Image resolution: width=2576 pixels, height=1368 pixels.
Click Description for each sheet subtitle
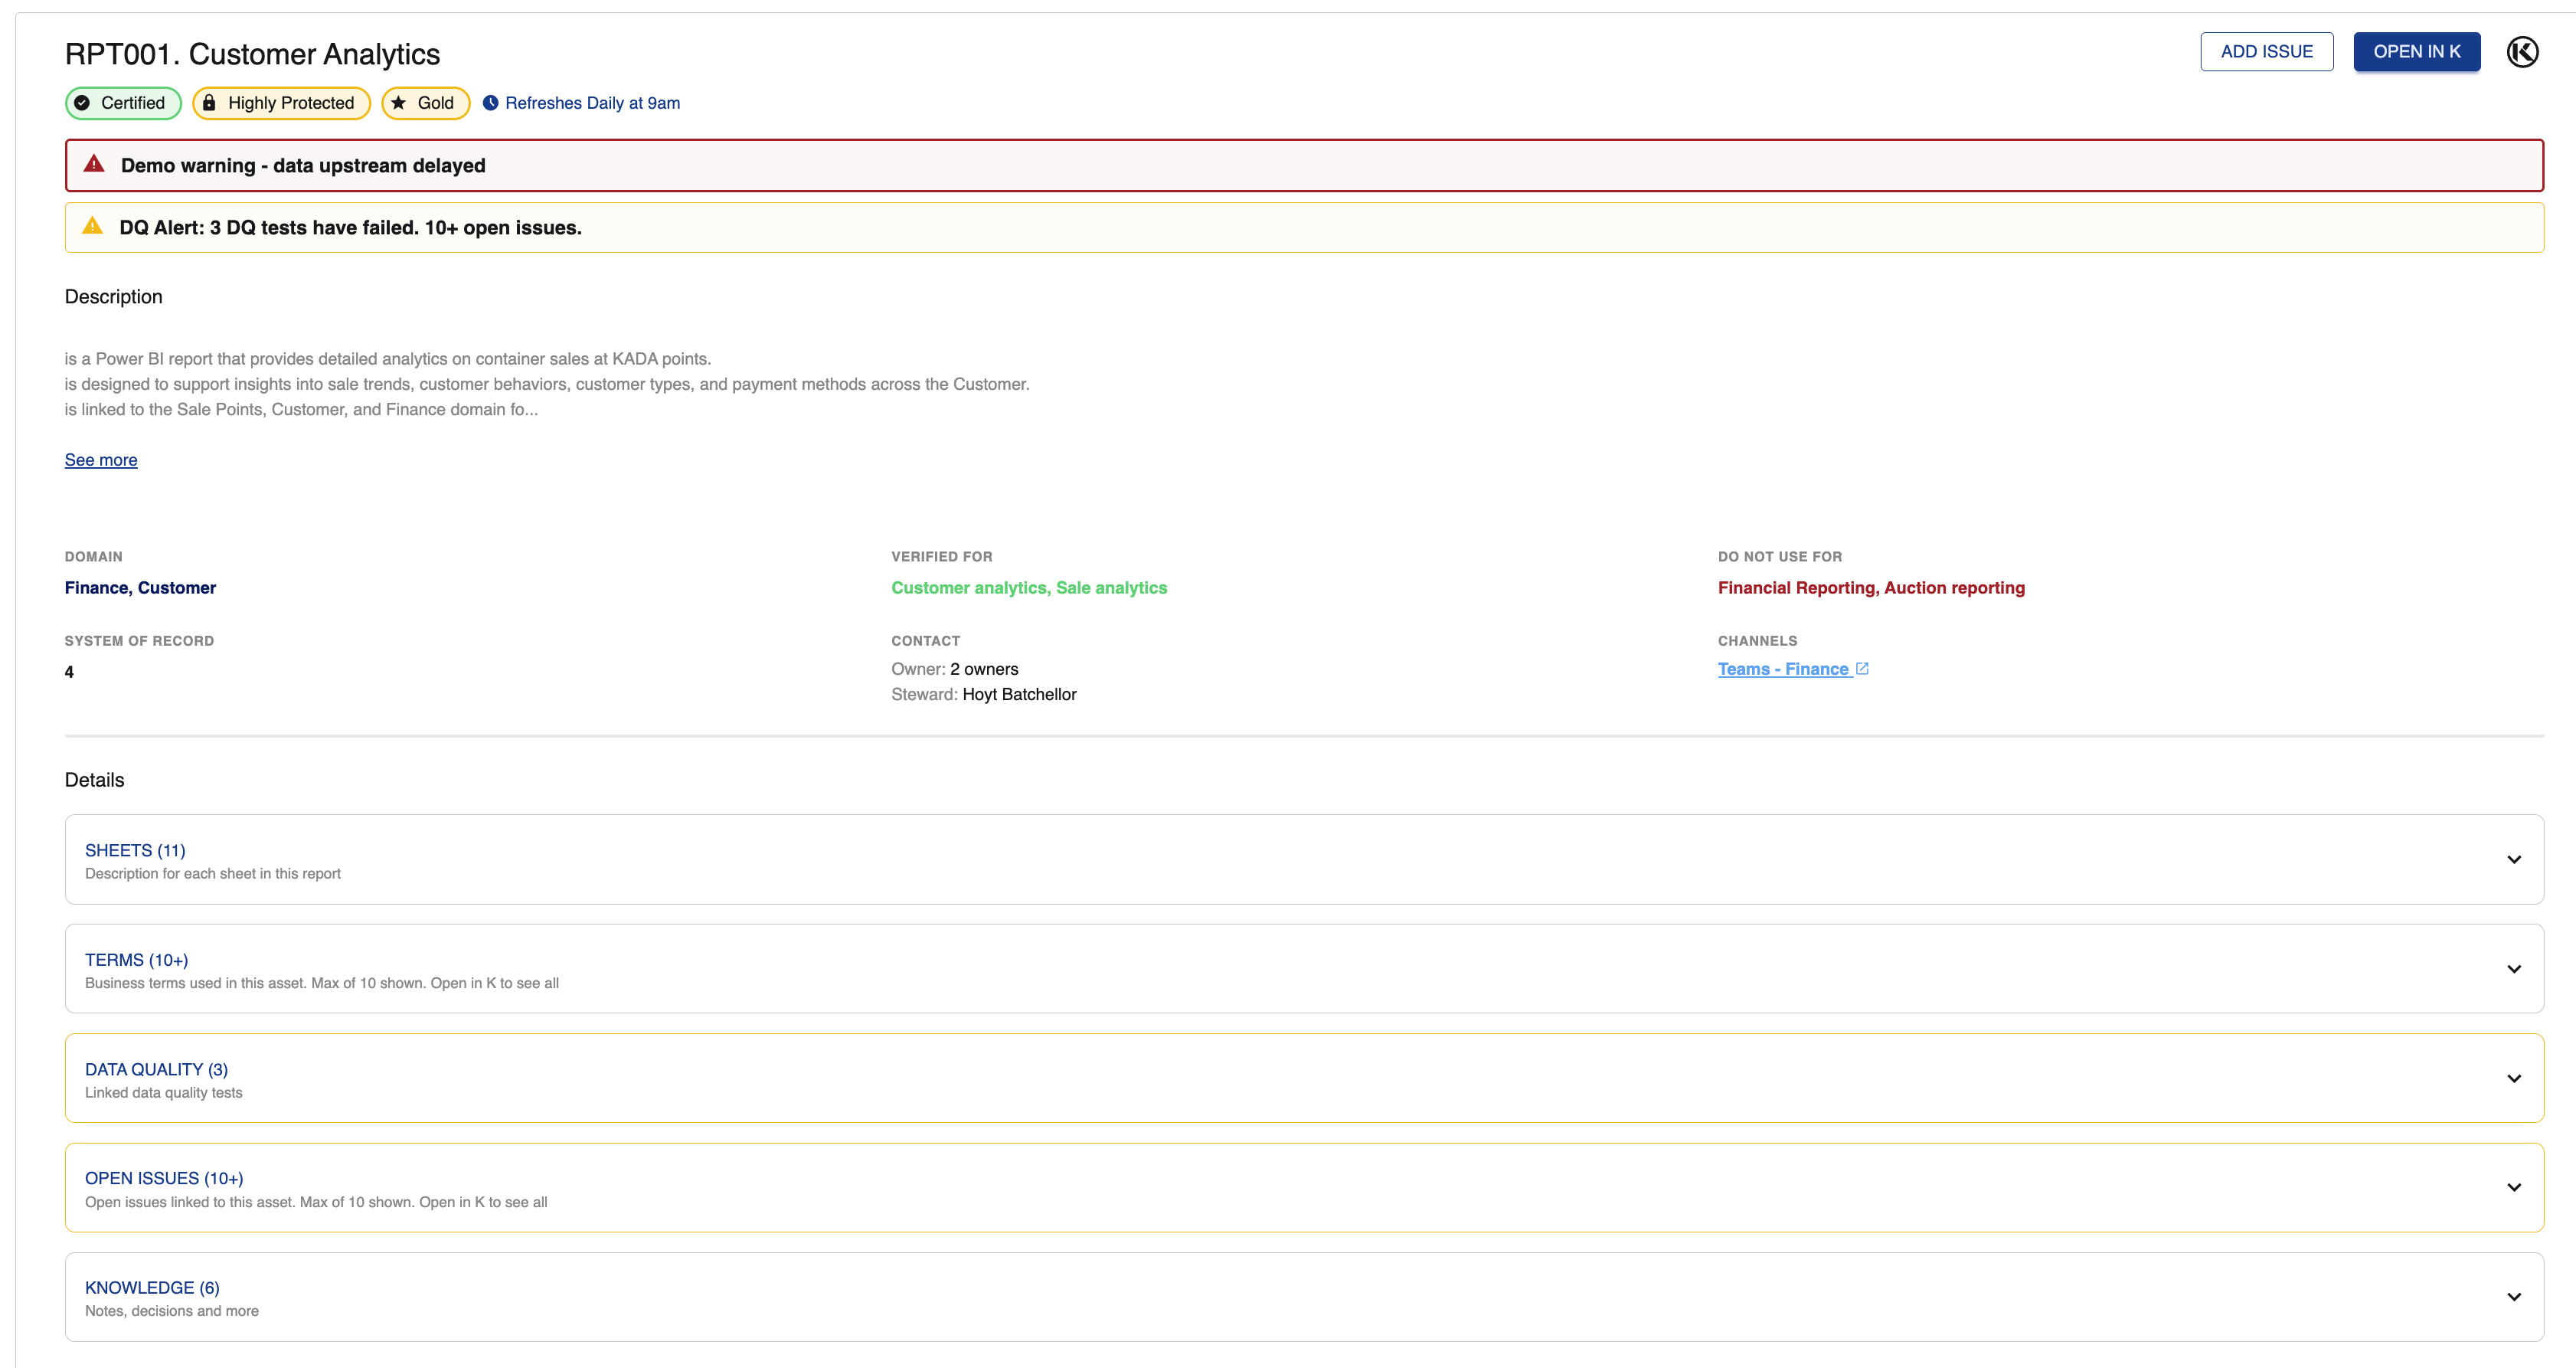pos(213,874)
